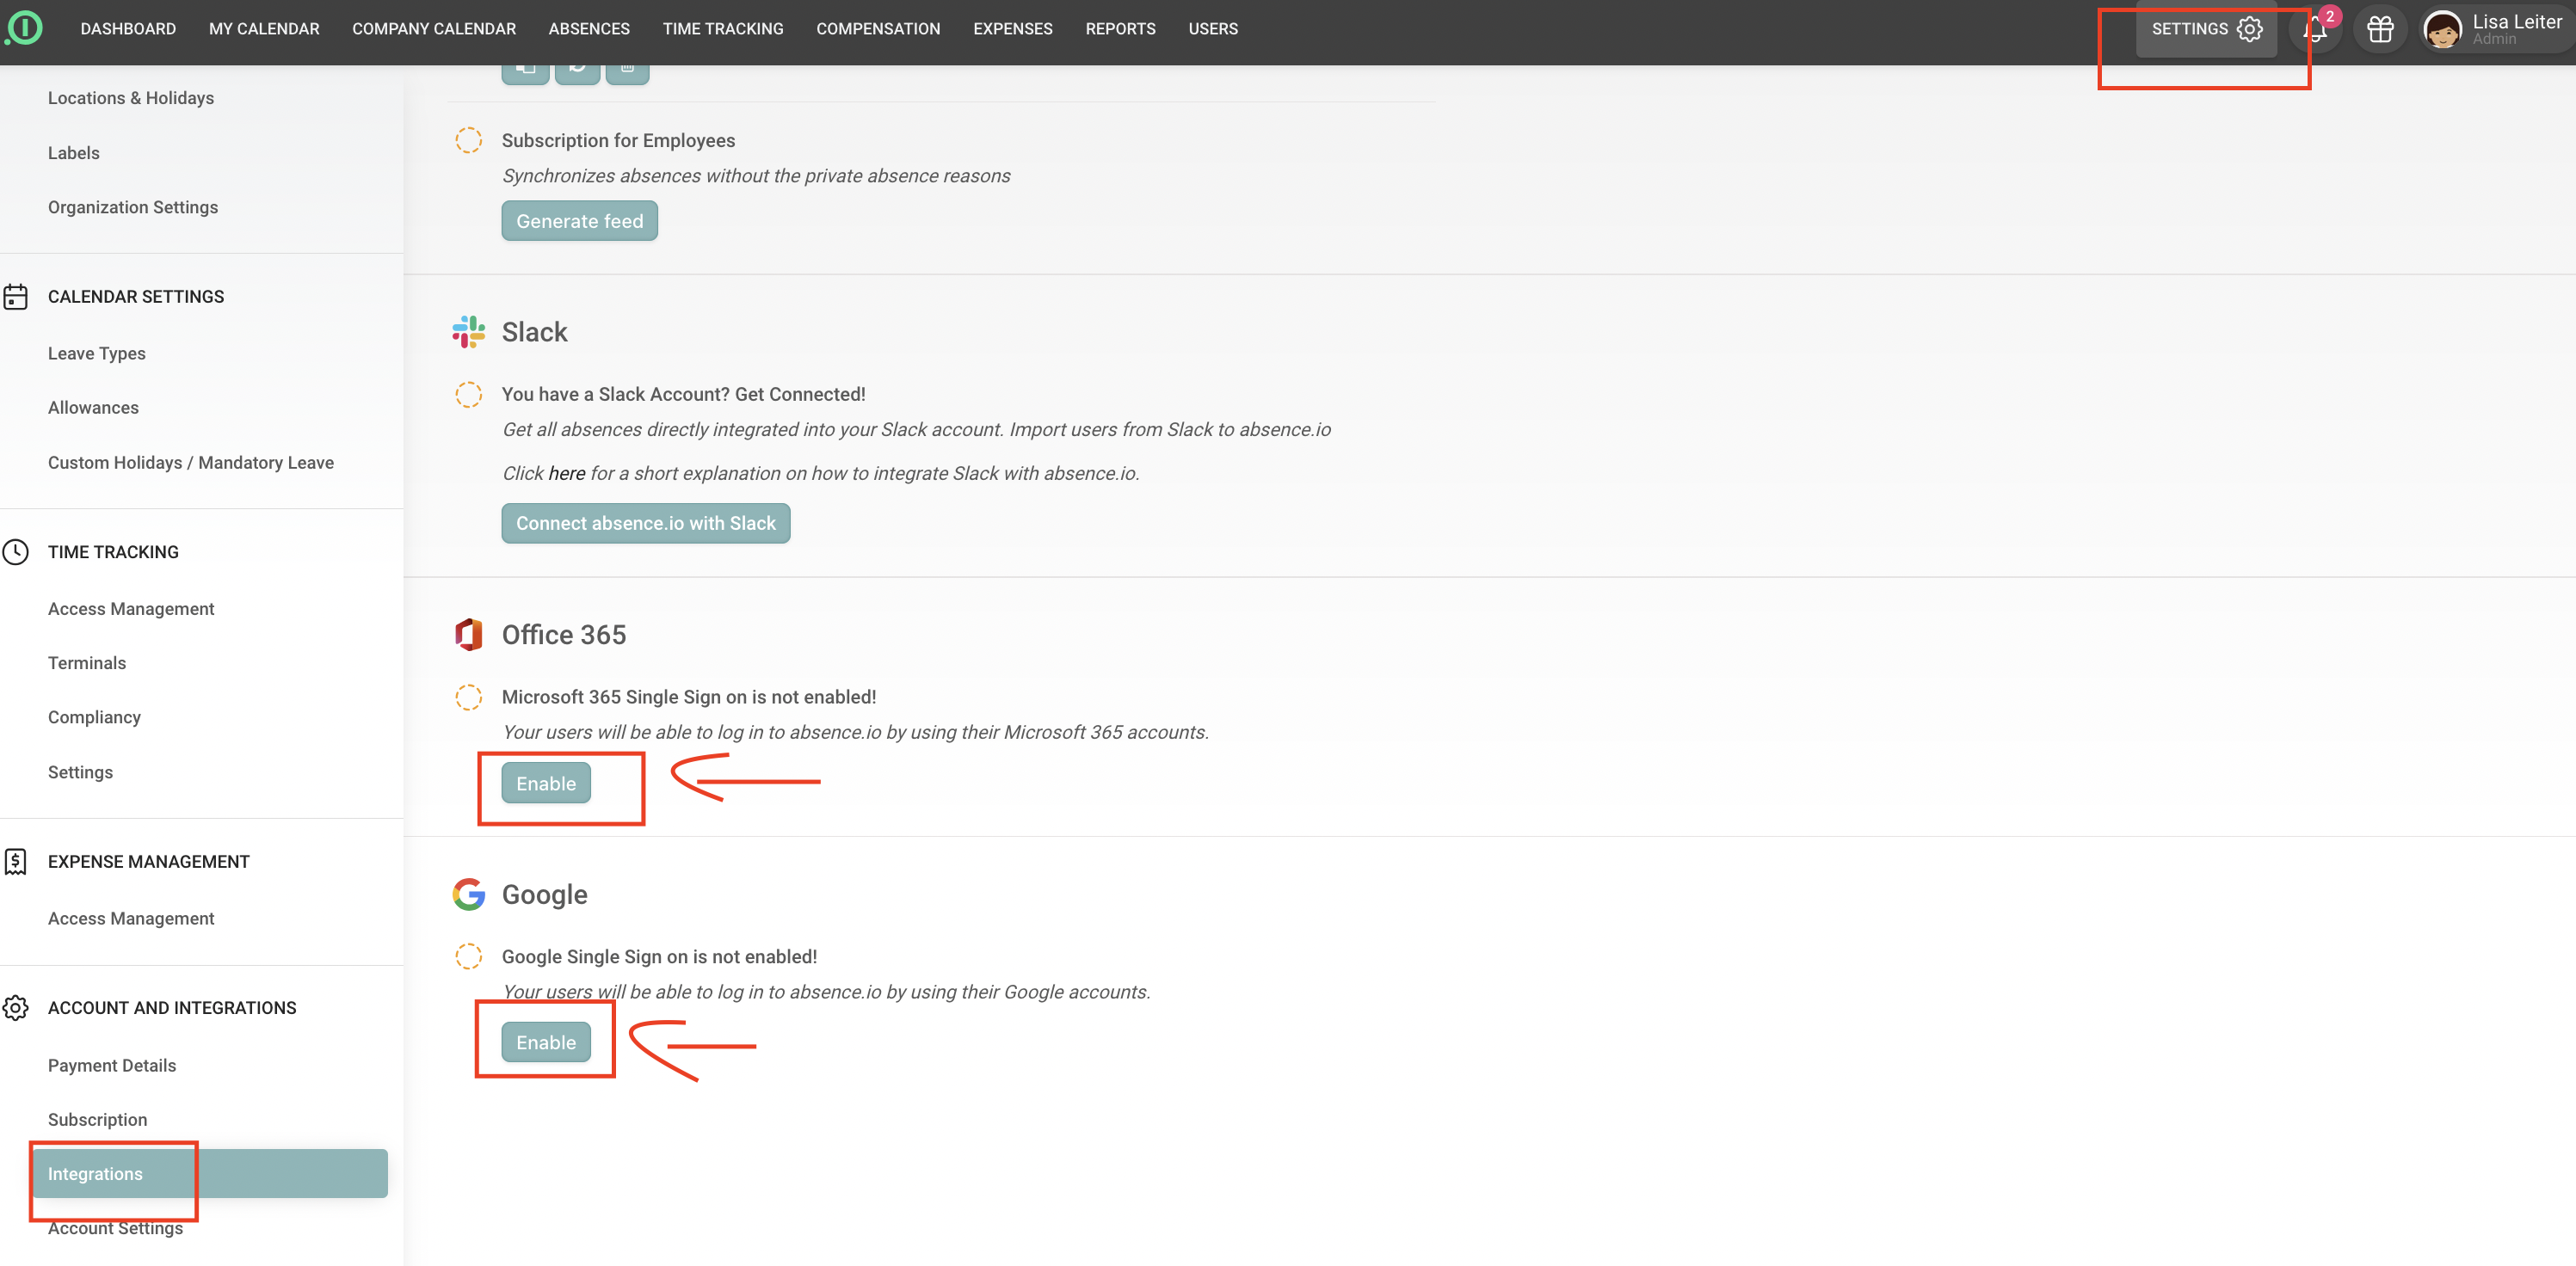Click the Account and Integrations gear icon
Screen dimensions: 2576x1266
point(15,1008)
